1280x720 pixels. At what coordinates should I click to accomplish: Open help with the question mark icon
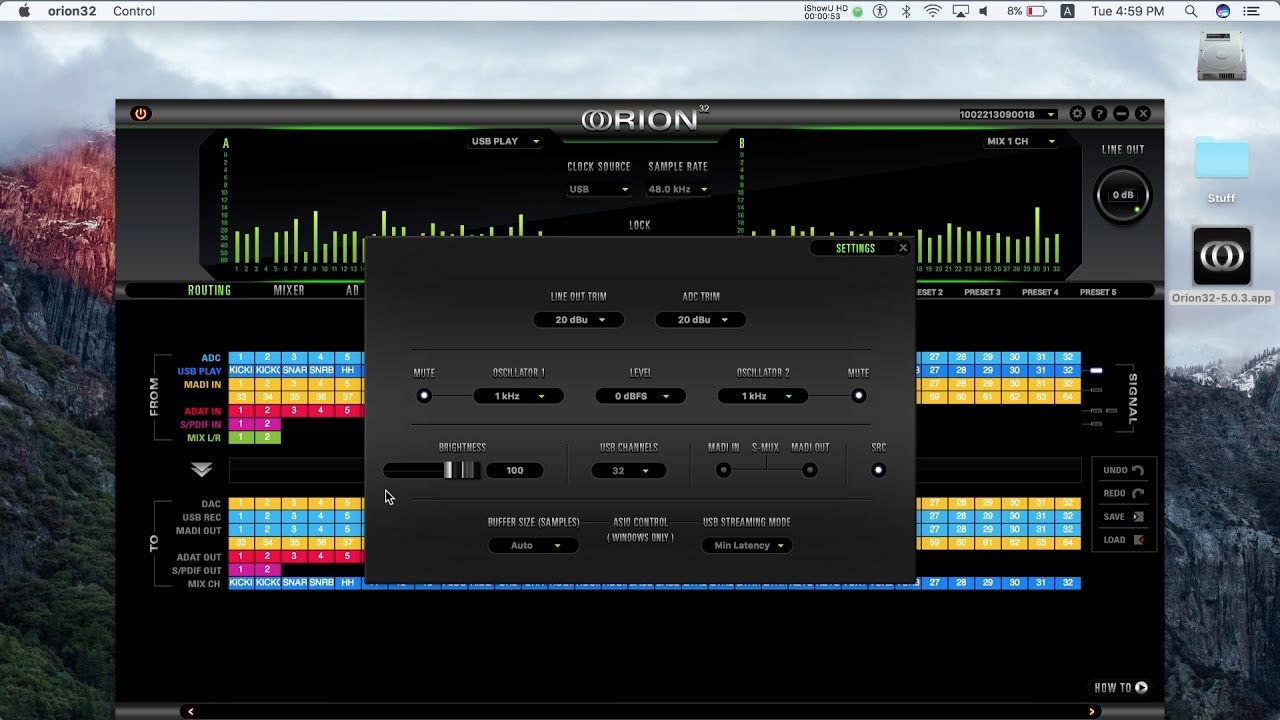[x=1099, y=114]
